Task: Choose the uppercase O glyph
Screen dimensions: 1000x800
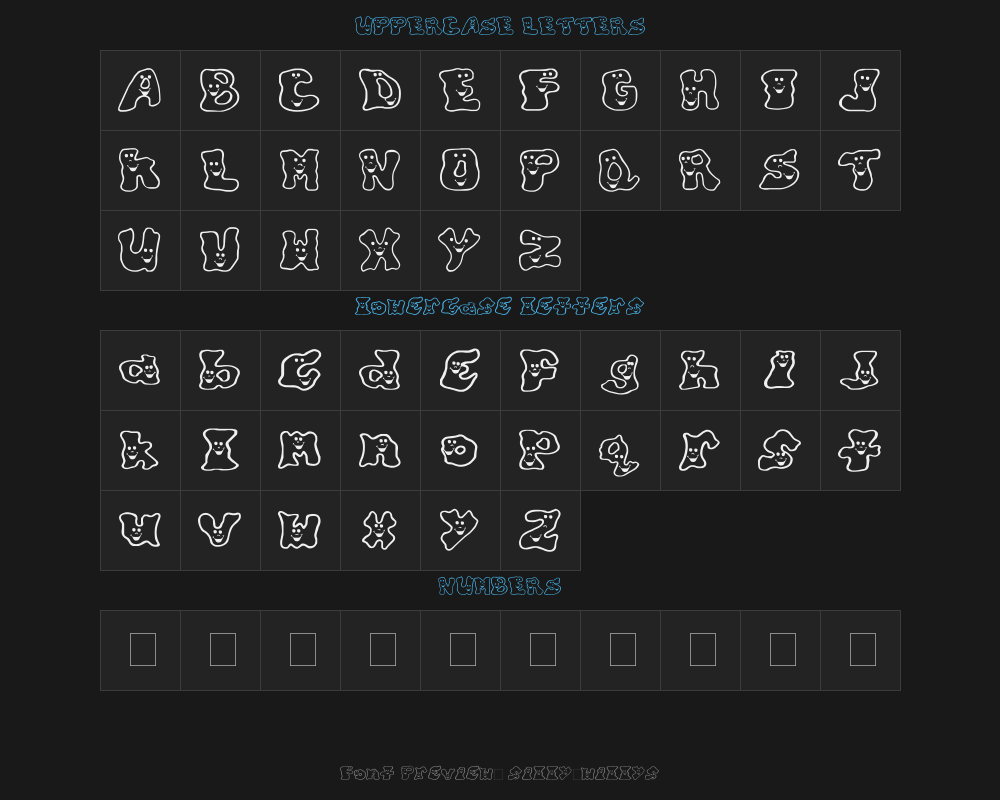Action: coord(460,170)
